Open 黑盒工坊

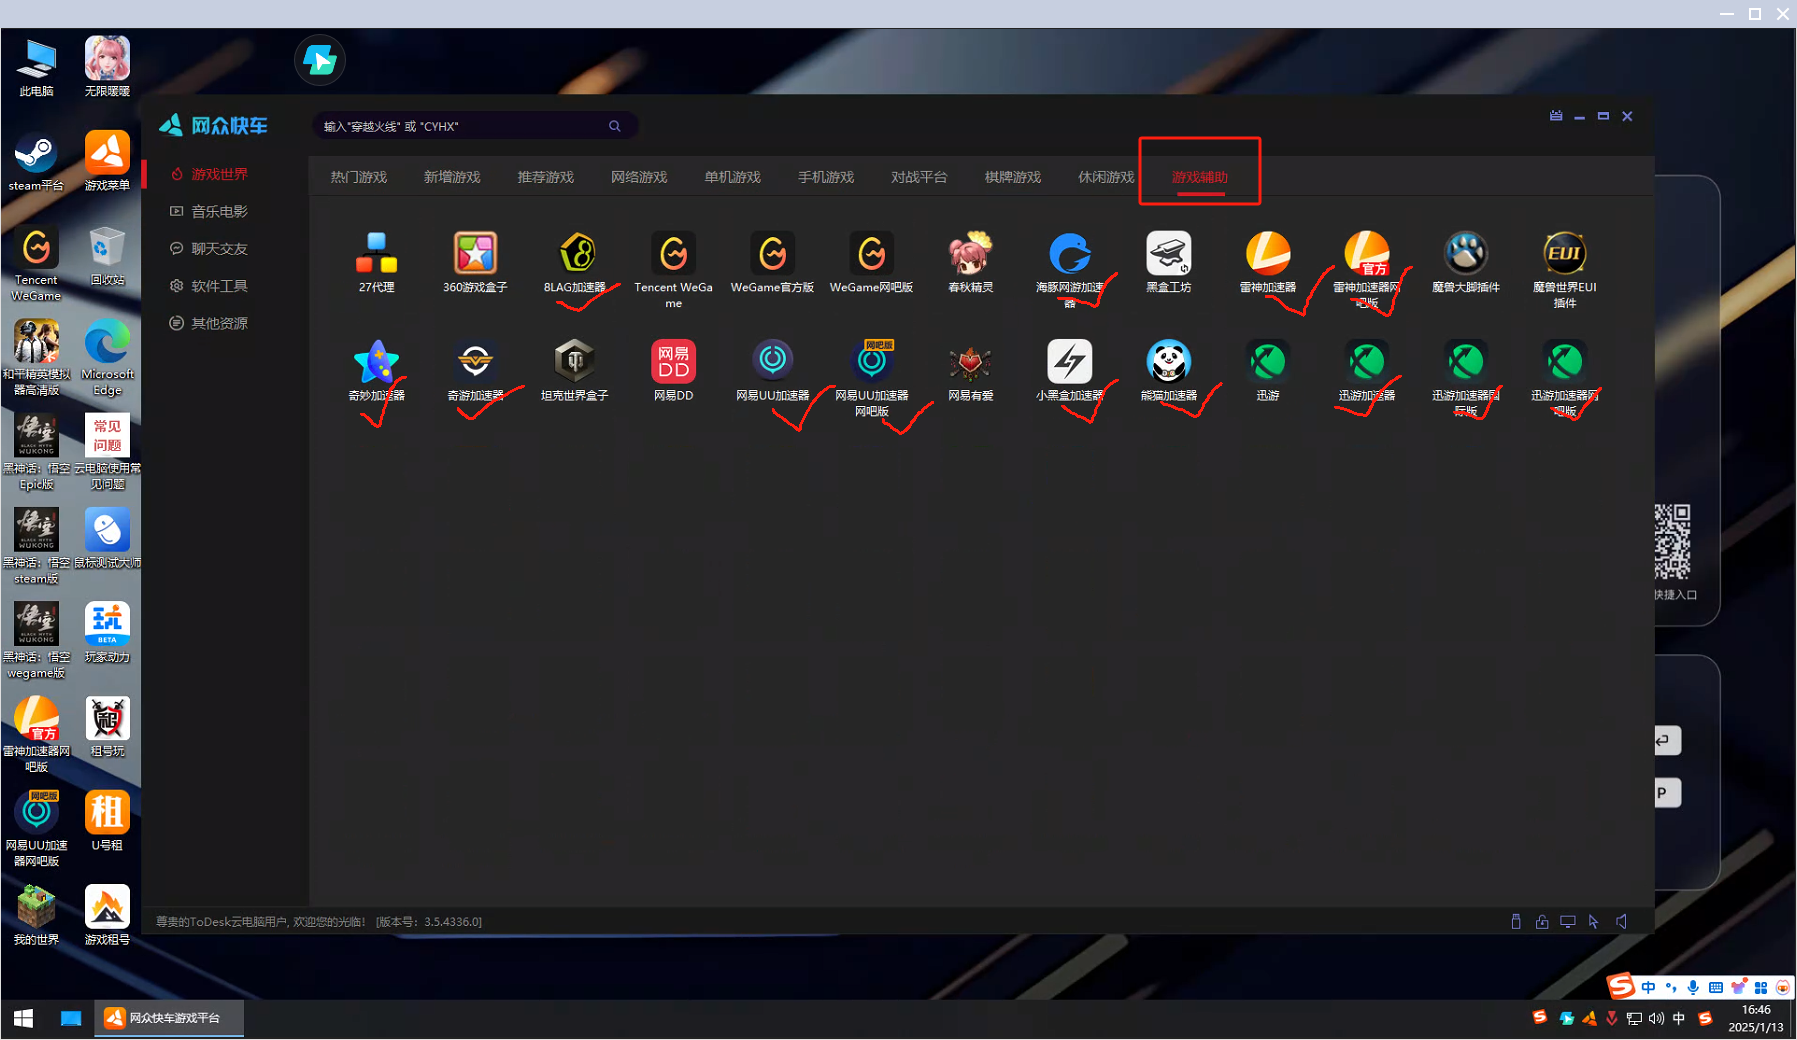pos(1168,254)
